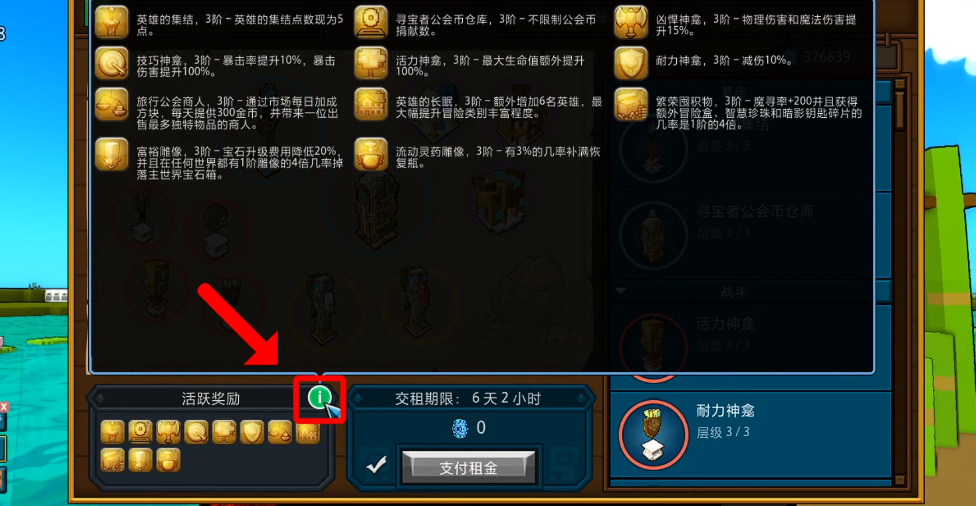Image resolution: width=976 pixels, height=506 pixels.
Task: Click the potion flask 流动灵药雕像 icon in reward panel
Action: pos(168,460)
